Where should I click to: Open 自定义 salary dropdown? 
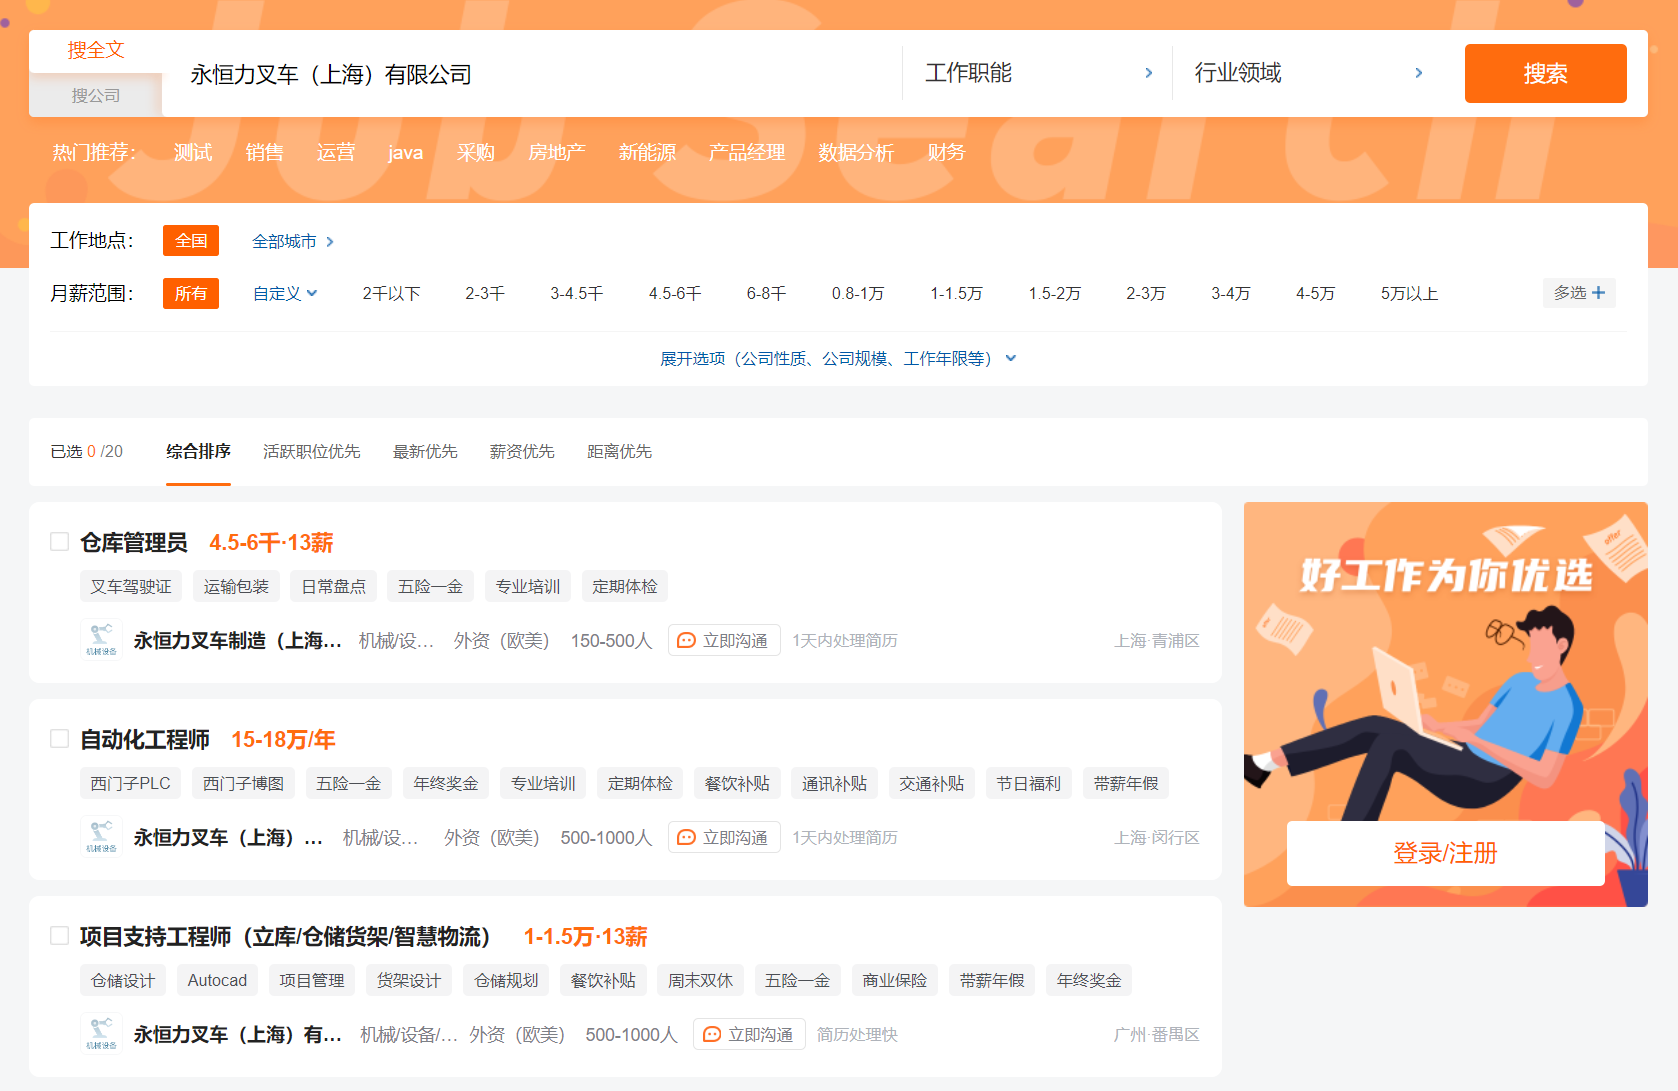pos(285,293)
